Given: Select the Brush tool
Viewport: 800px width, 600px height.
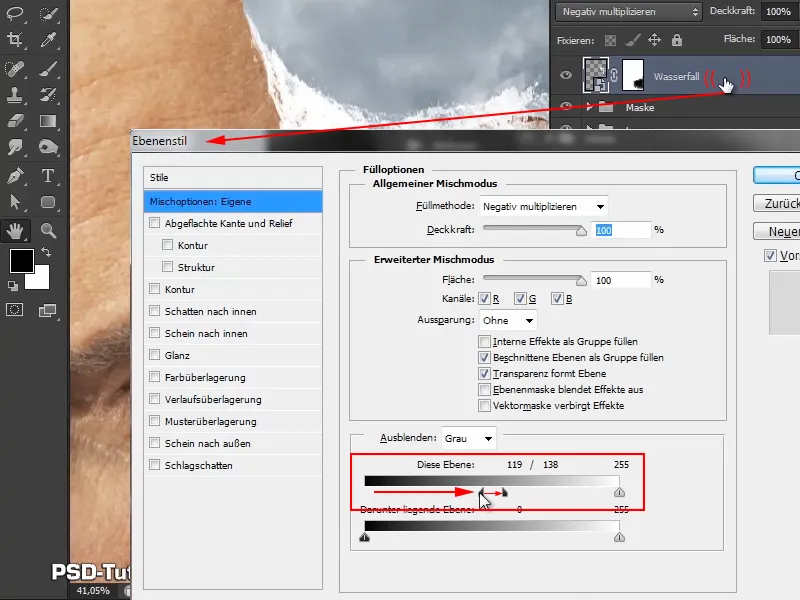Looking at the screenshot, I should pyautogui.click(x=48, y=68).
